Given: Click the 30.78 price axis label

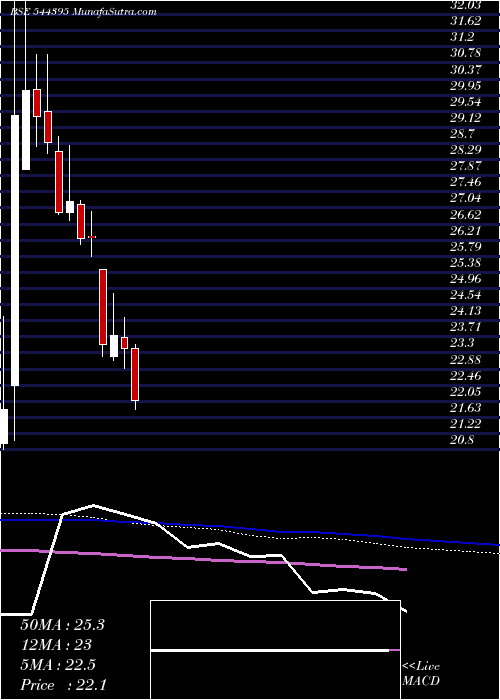Looking at the screenshot, I should pyautogui.click(x=465, y=53).
